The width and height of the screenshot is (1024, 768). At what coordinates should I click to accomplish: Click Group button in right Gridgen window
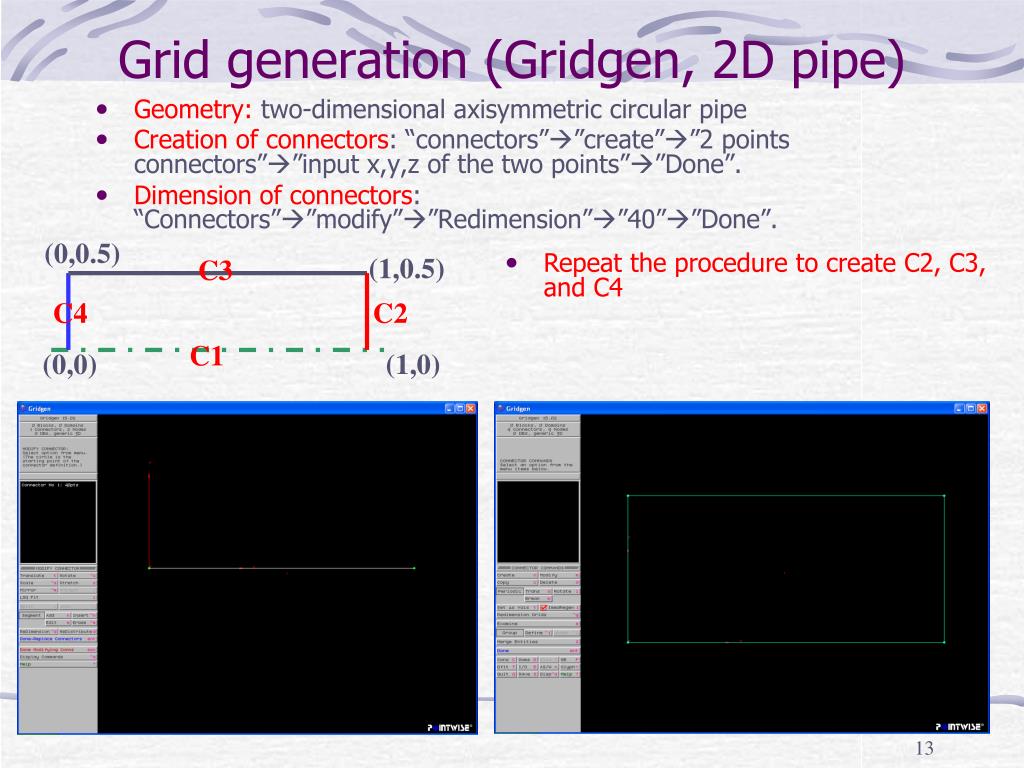509,633
